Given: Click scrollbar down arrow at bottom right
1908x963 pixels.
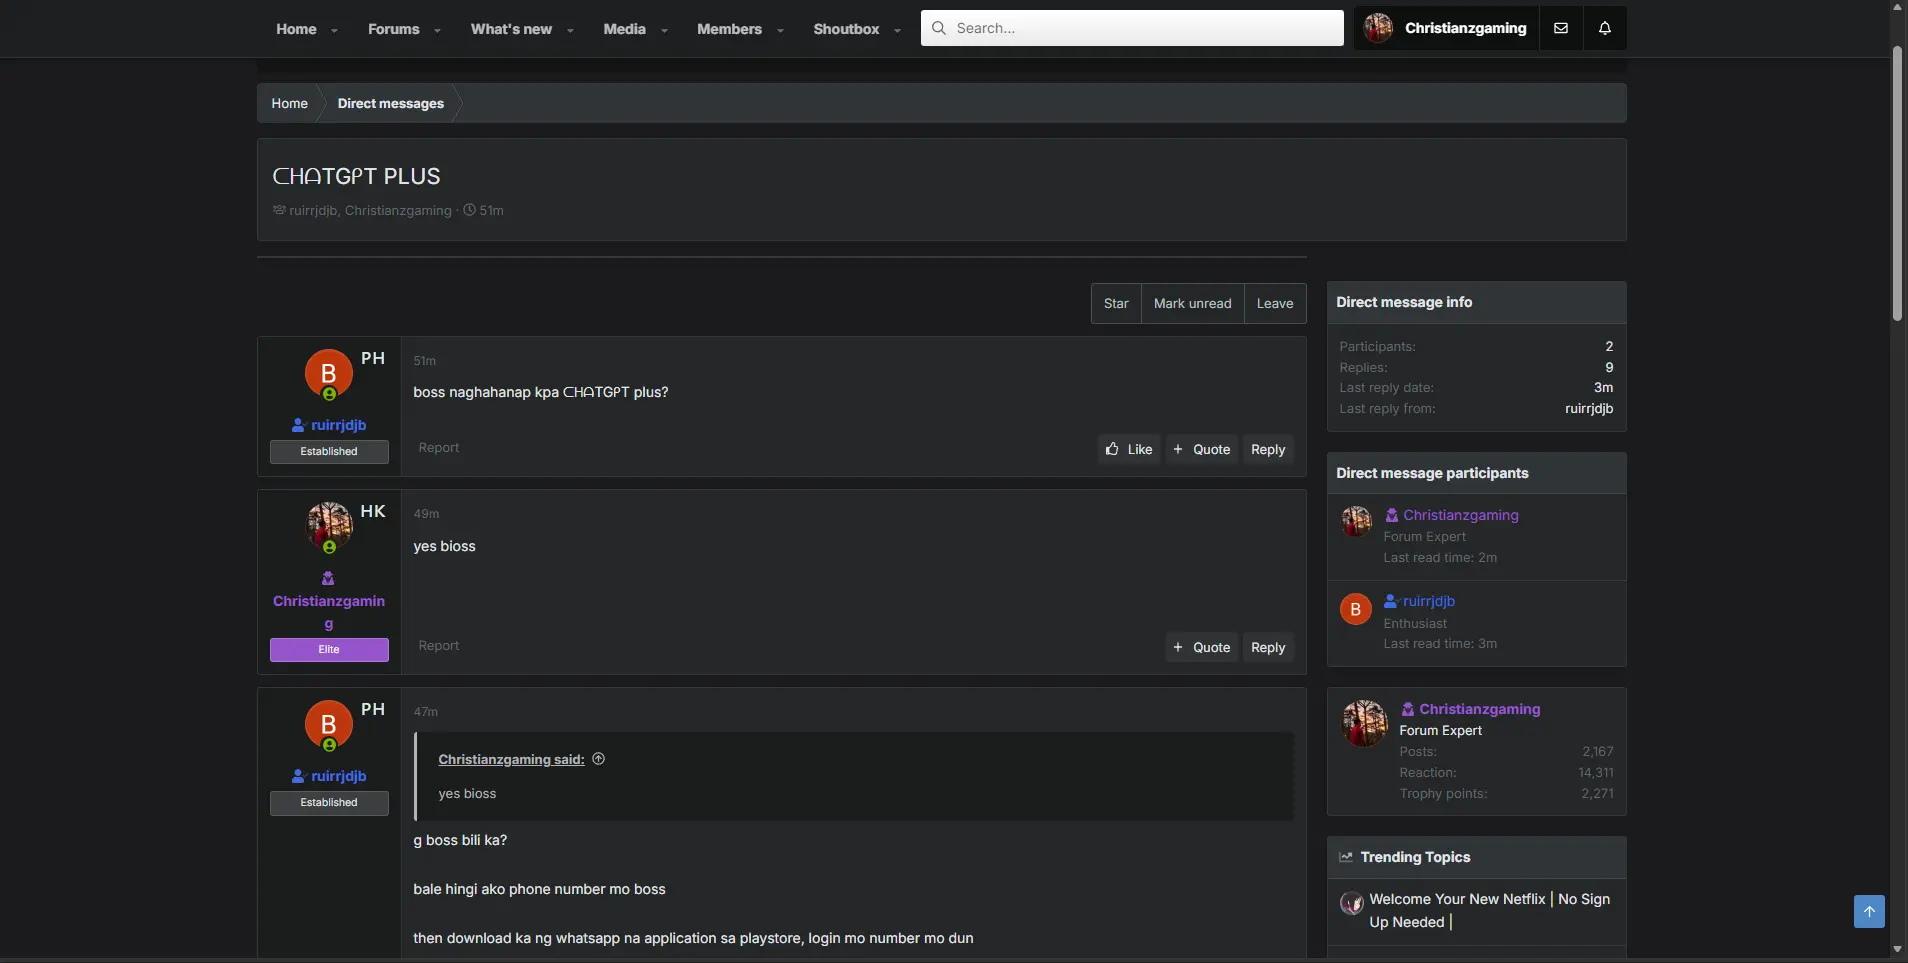Looking at the screenshot, I should coord(1897,949).
